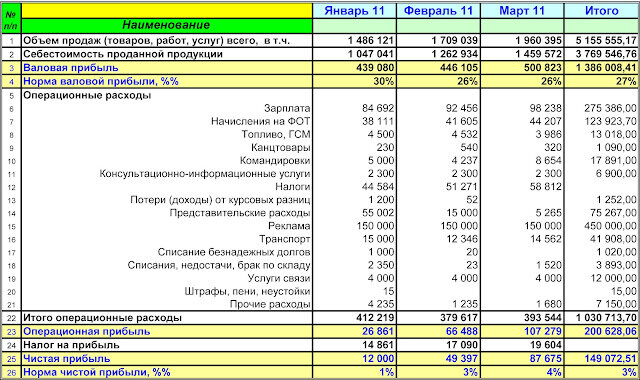Select the Январь 11 column header
Image resolution: width=640 pixels, height=380 pixels.
(x=354, y=11)
